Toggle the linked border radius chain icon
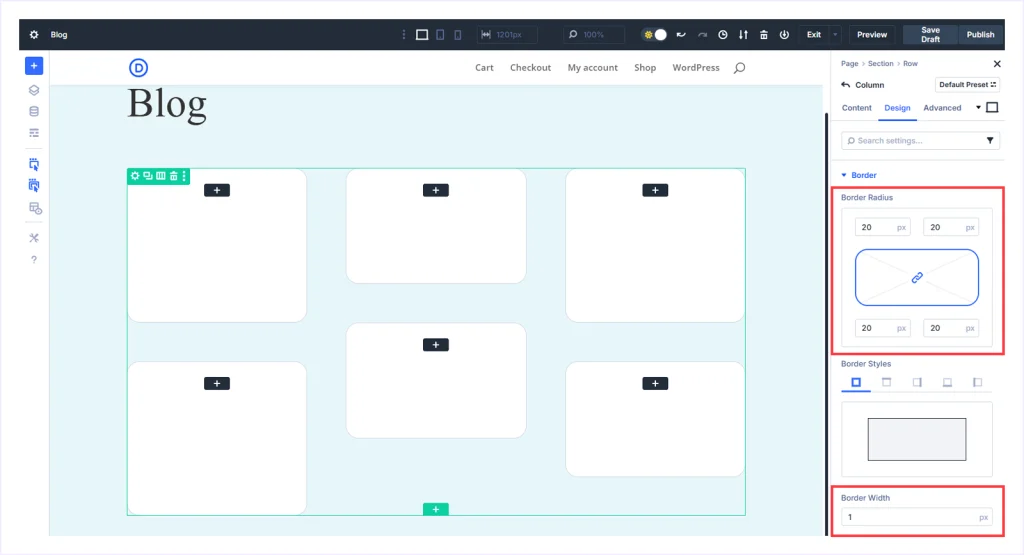 (917, 278)
